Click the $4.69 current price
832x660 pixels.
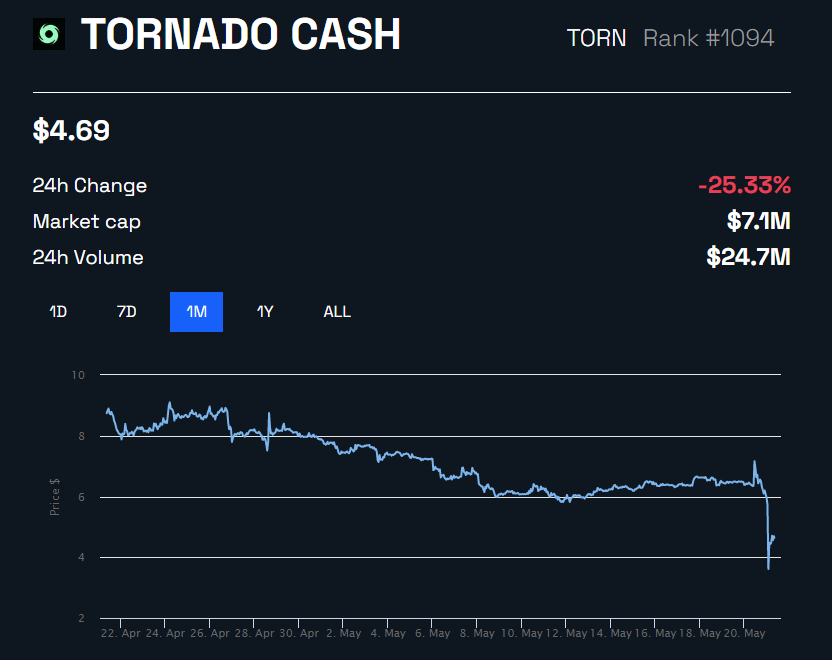click(x=71, y=131)
